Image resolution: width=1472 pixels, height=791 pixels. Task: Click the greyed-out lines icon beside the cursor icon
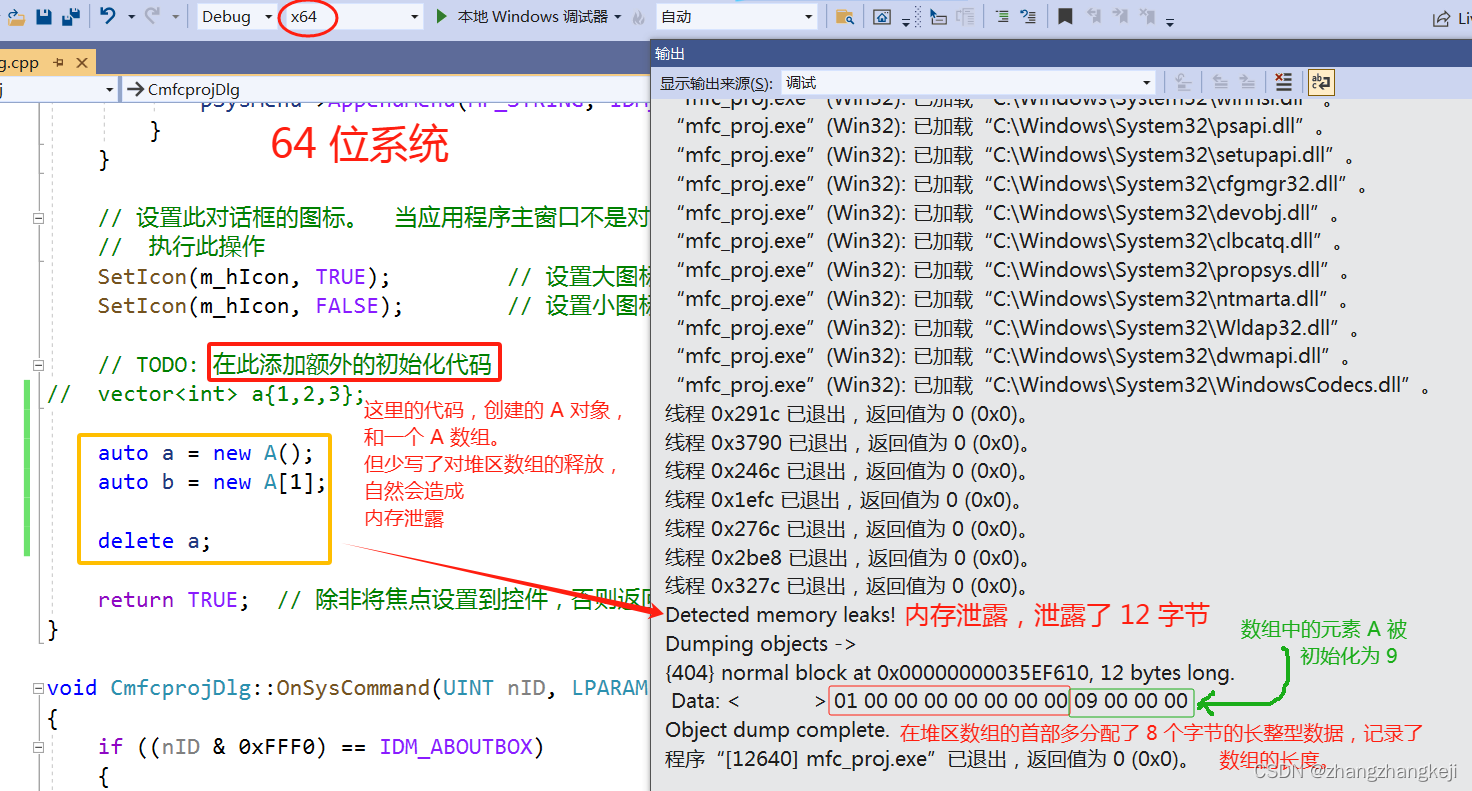click(x=965, y=17)
